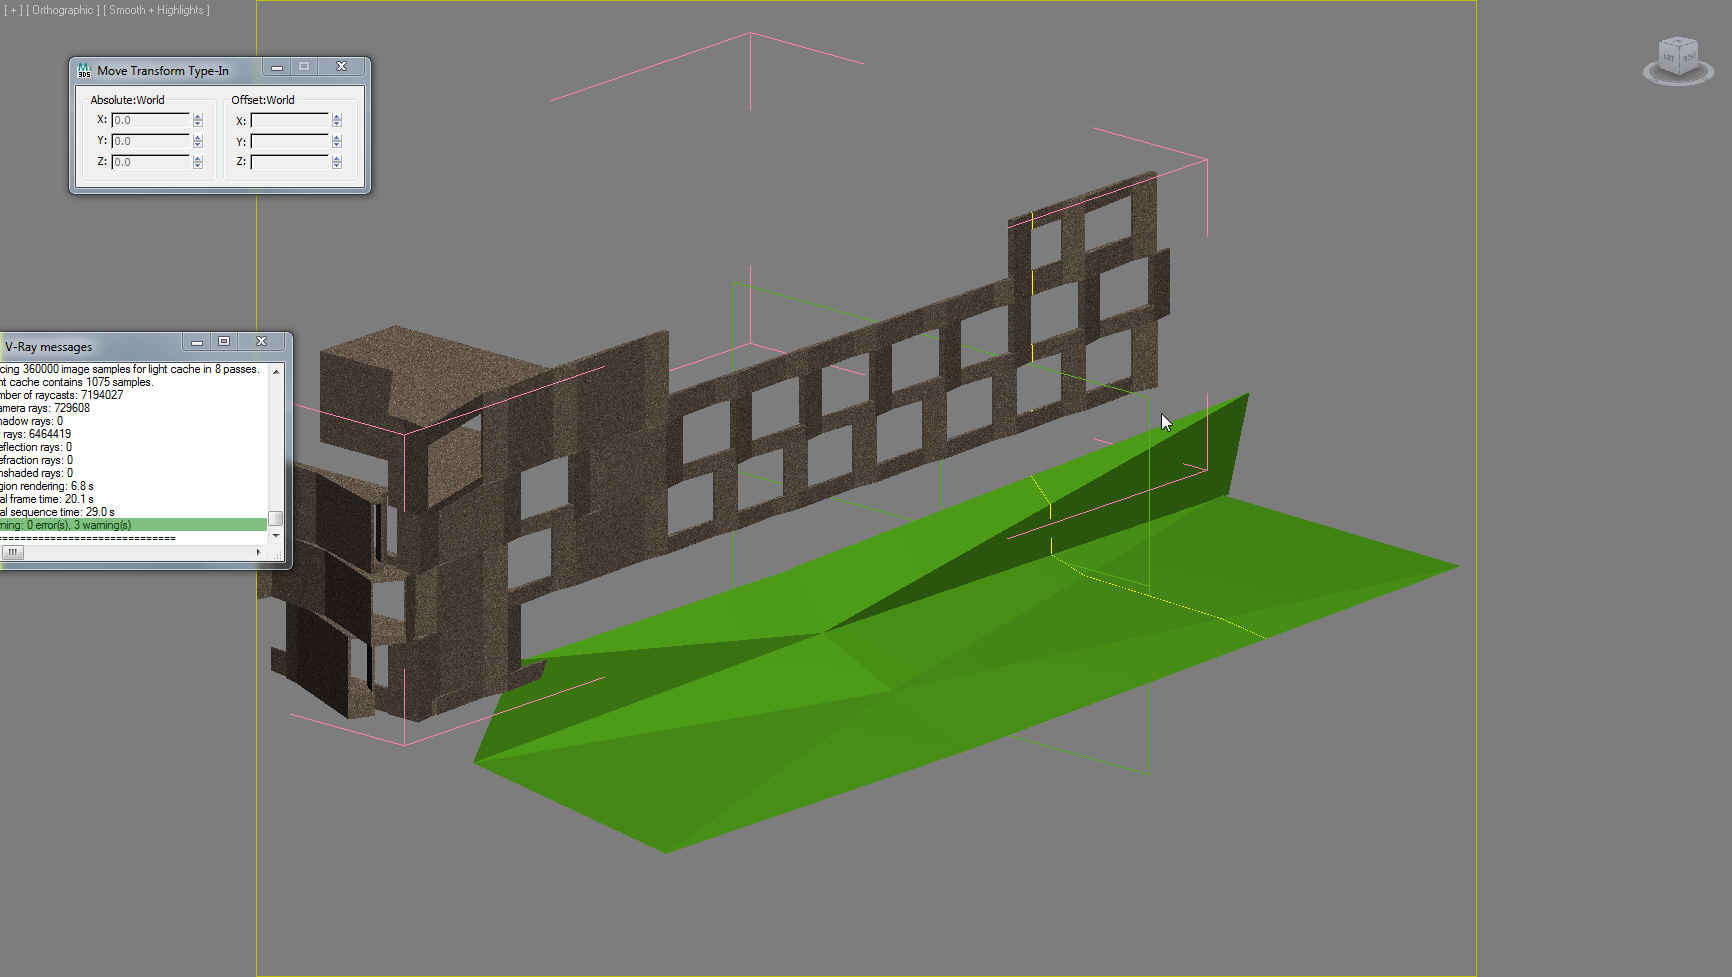This screenshot has height=977, width=1732.
Task: Click V-Ray messages horizontal scrollbar thumb
Action: (13, 552)
